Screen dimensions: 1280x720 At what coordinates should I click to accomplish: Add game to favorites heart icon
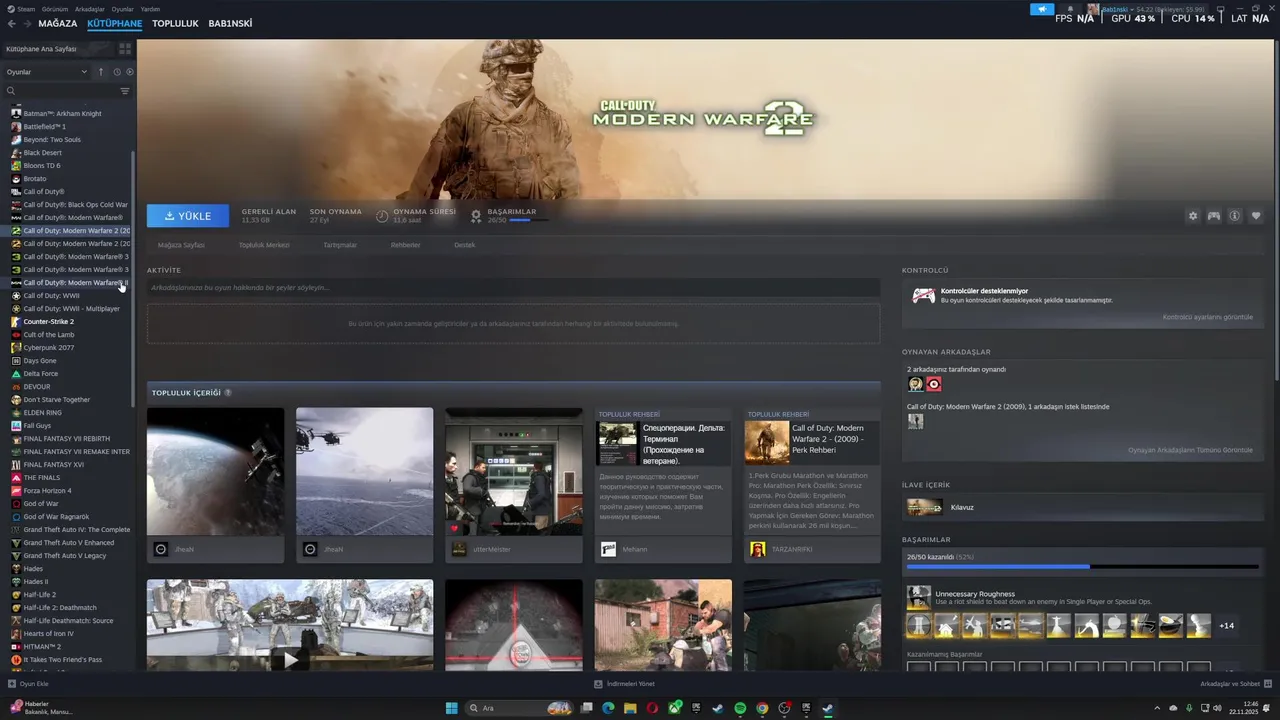point(1256,216)
